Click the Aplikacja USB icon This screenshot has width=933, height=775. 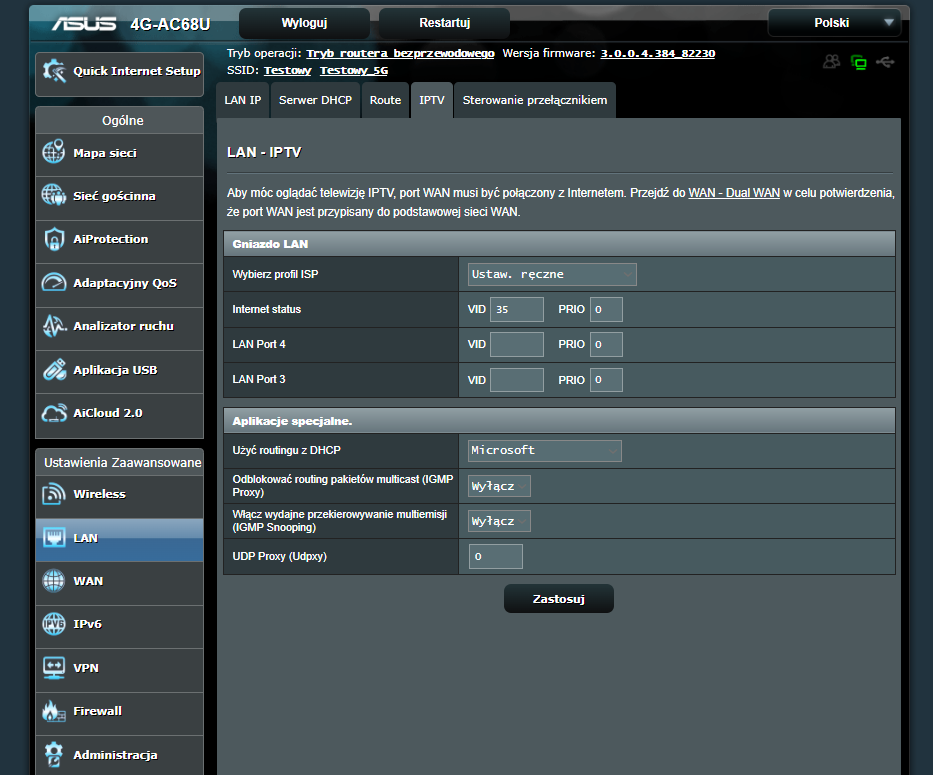[54, 370]
